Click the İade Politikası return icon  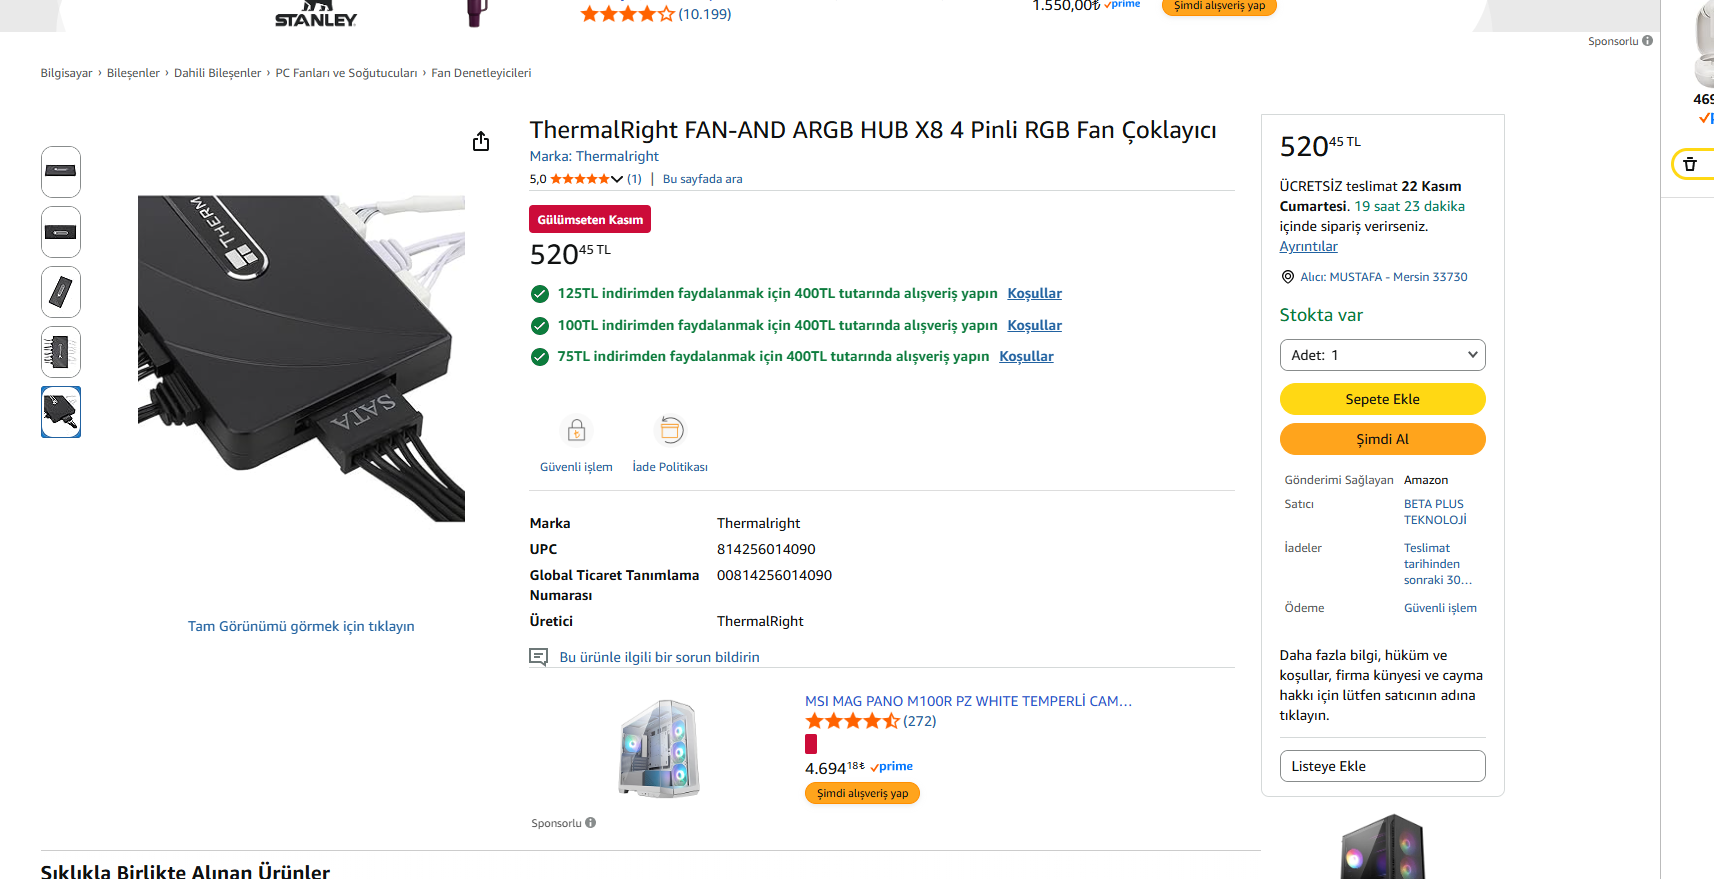tap(670, 431)
